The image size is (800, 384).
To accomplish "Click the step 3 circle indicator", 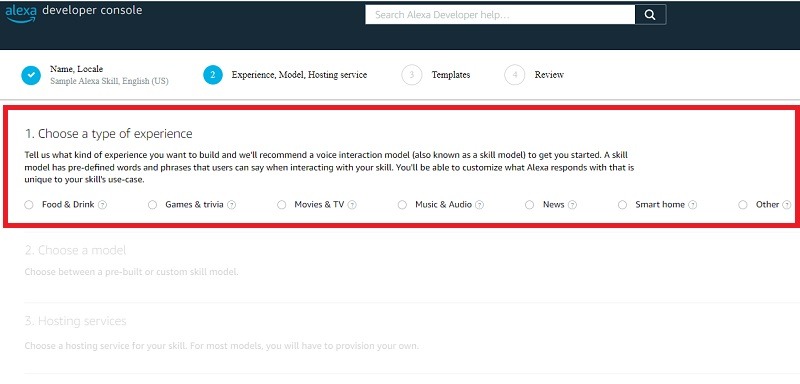I will point(412,75).
